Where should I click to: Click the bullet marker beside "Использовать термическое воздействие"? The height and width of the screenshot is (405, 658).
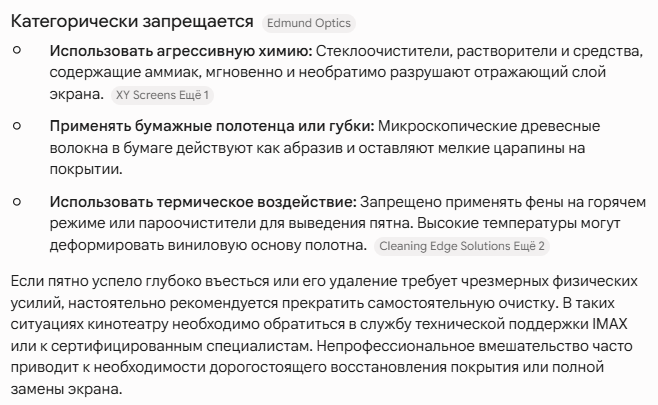pyautogui.click(x=17, y=202)
